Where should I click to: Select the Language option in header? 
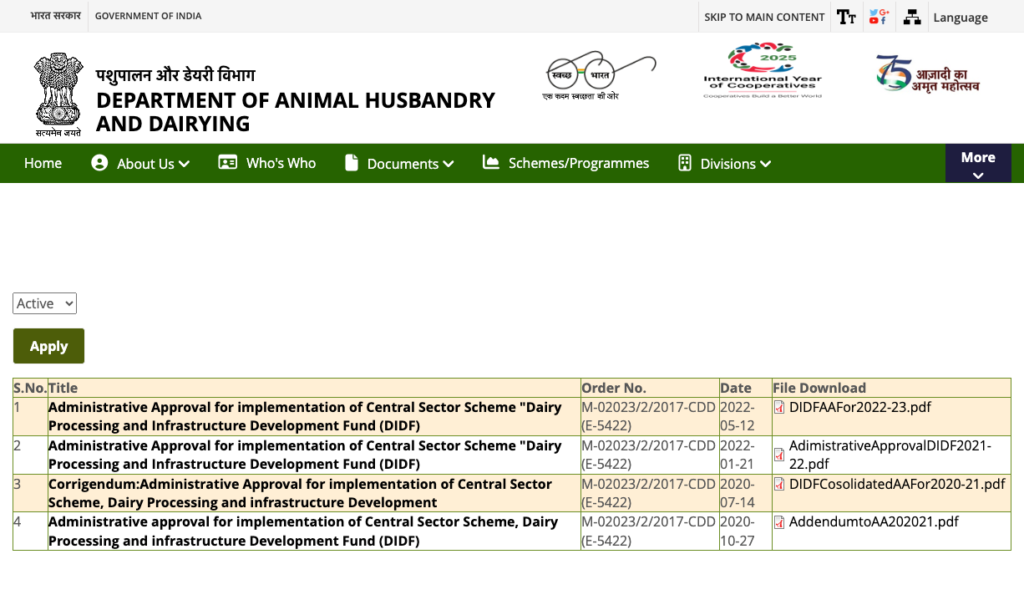960,17
